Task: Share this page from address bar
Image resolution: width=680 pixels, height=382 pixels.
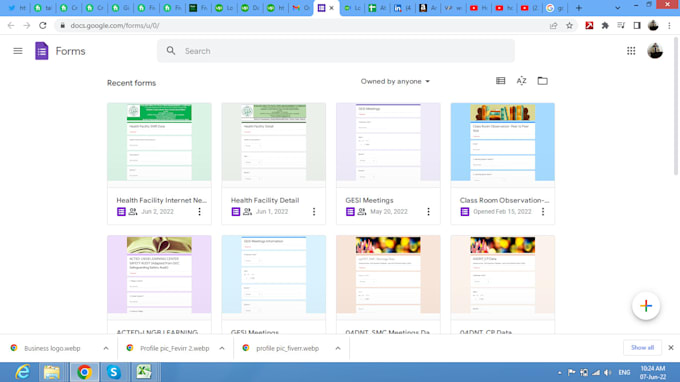Action: [x=553, y=26]
